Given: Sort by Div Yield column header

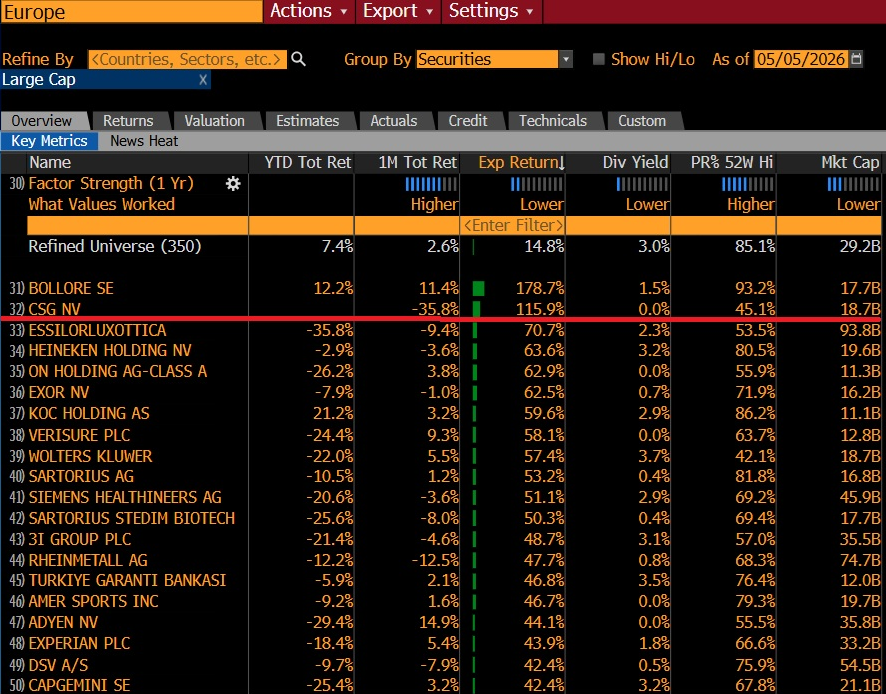Looking at the screenshot, I should pyautogui.click(x=618, y=163).
